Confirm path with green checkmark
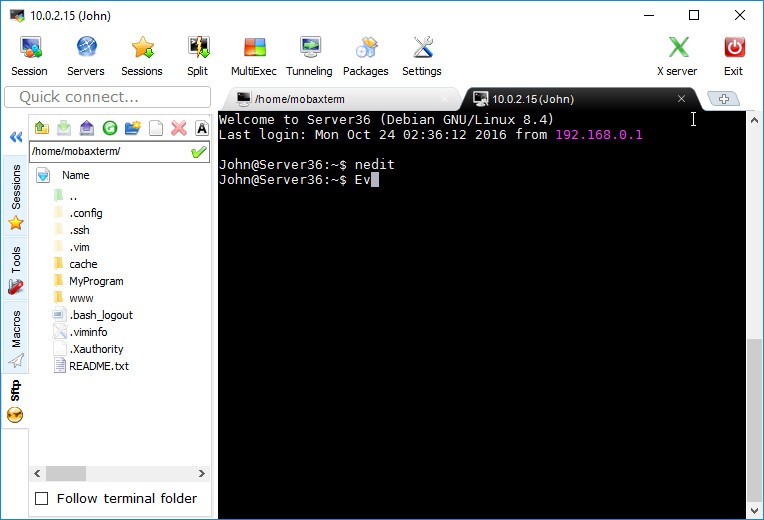Screen dimensions: 764x520 coord(199,152)
